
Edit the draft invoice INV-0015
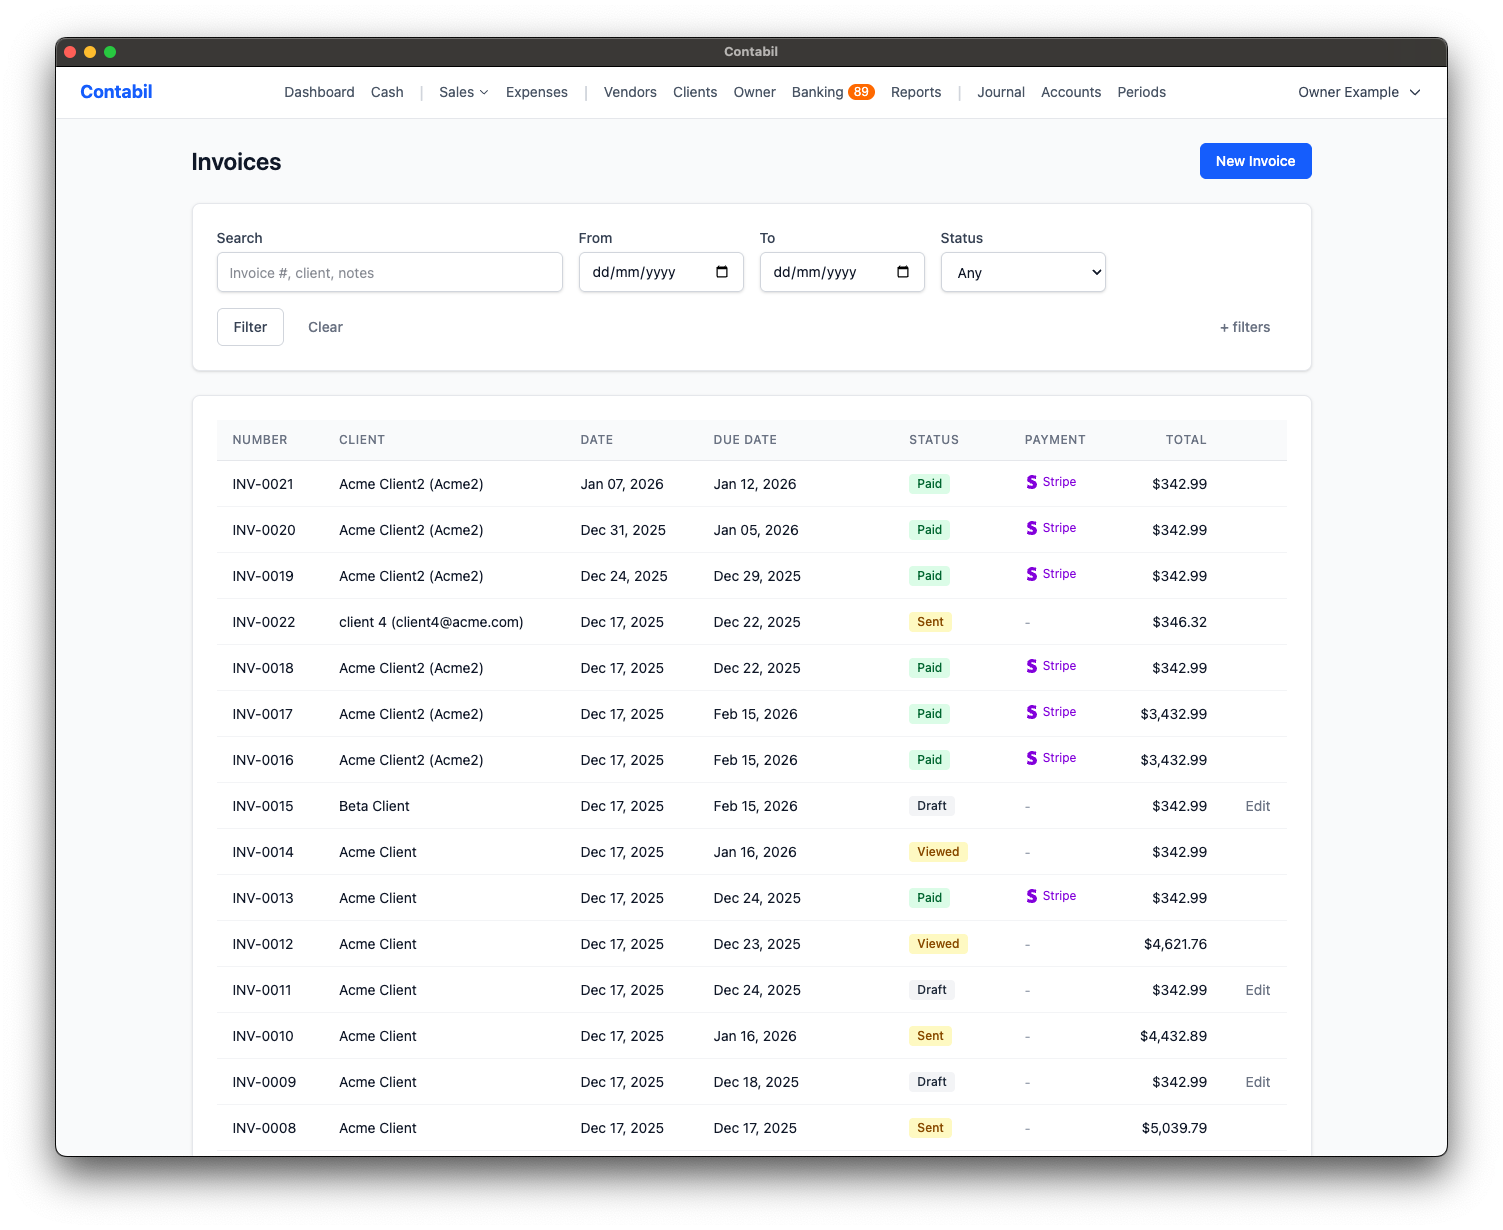coord(1256,805)
